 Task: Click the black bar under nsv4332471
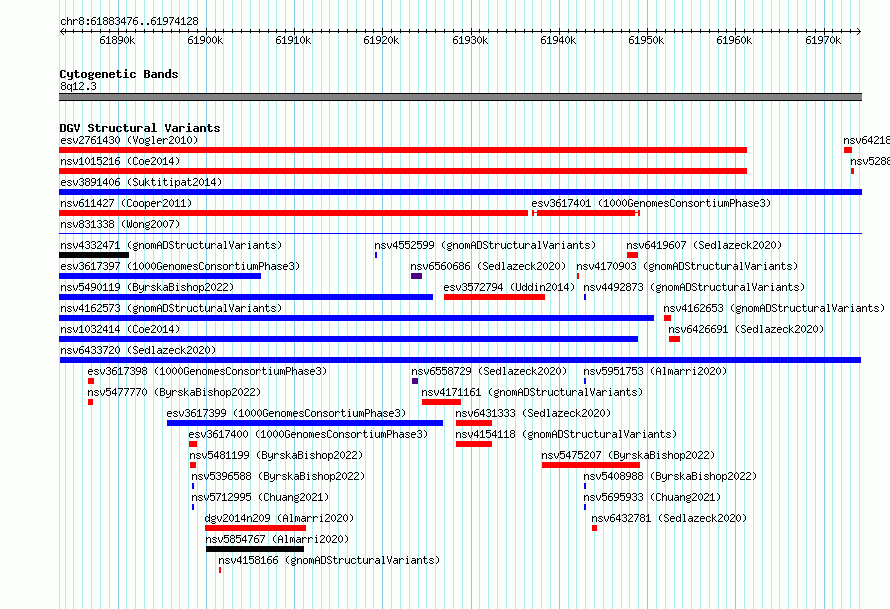(x=94, y=255)
